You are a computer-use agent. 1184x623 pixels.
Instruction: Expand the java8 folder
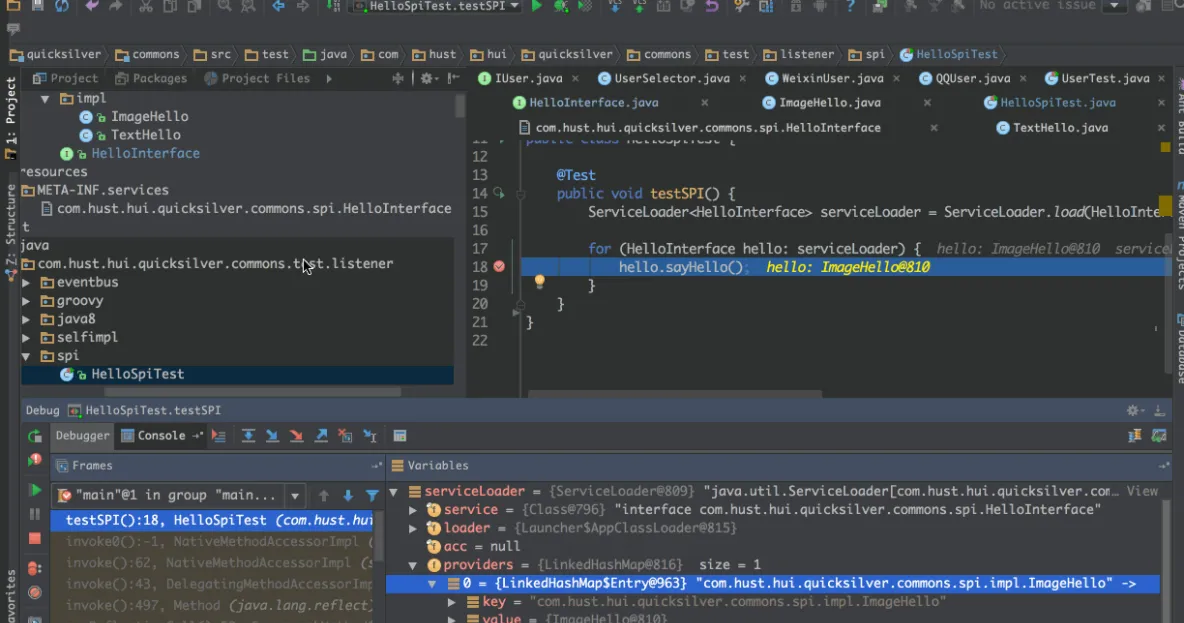tap(26, 319)
